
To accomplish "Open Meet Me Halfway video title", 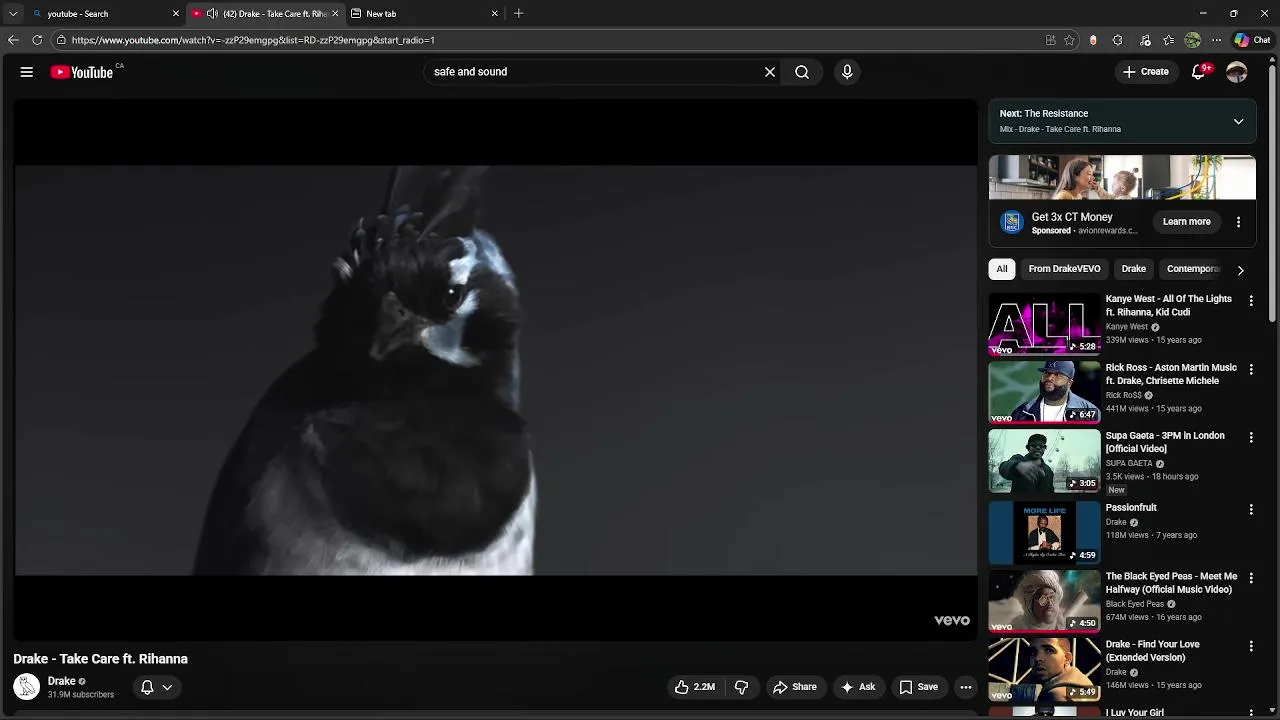I will pyautogui.click(x=1171, y=583).
